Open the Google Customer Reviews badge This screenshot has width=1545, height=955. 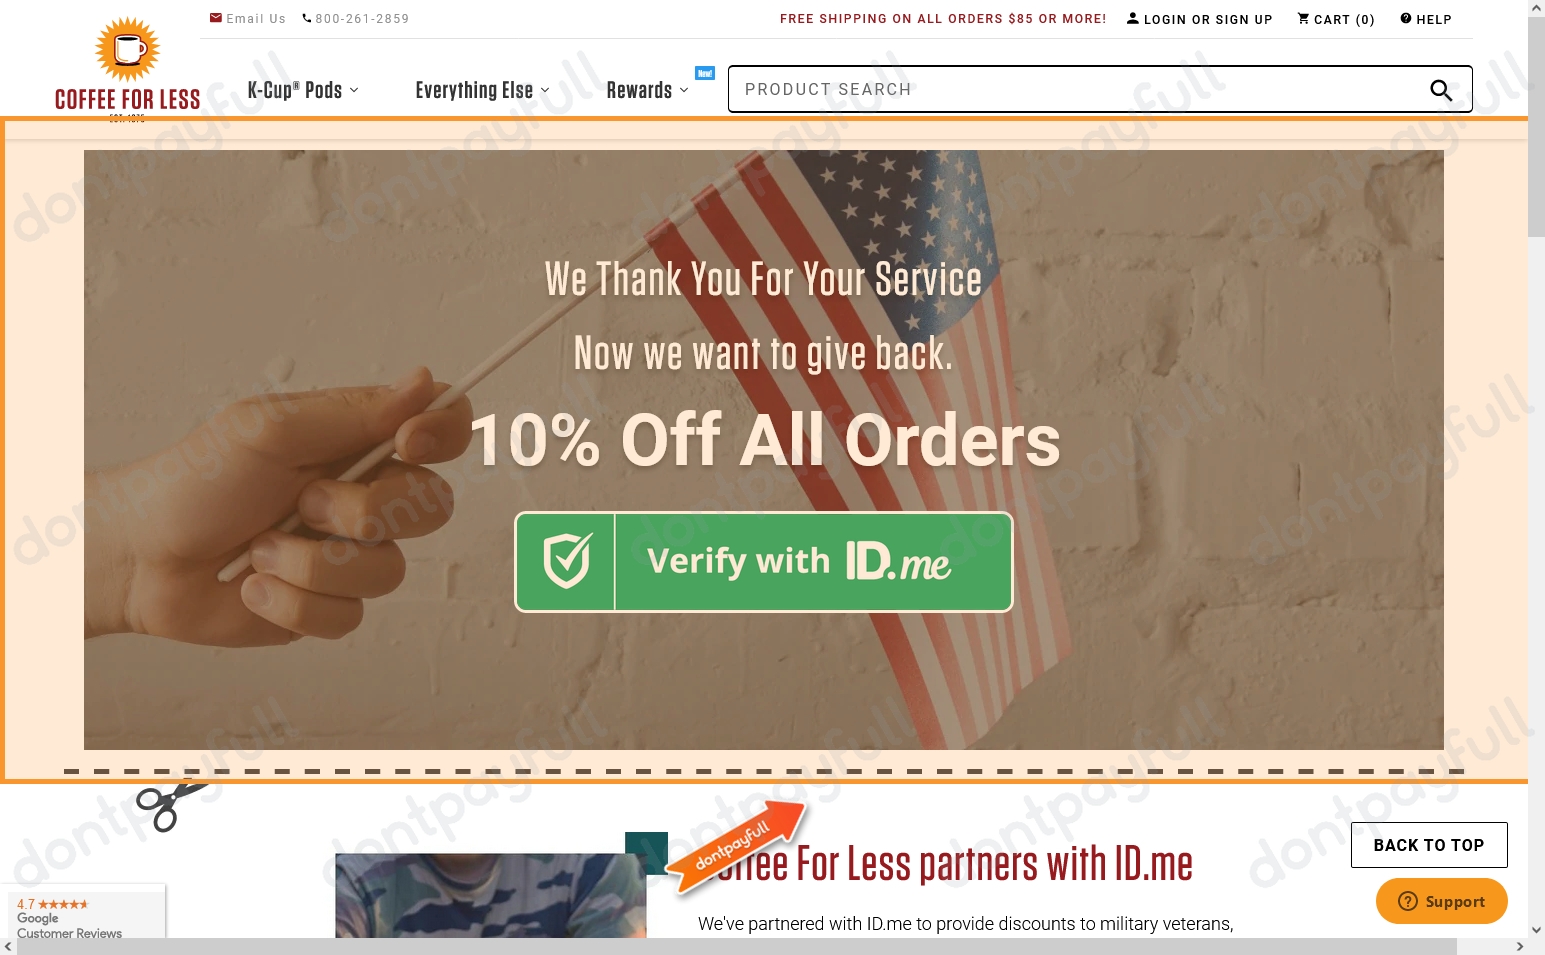tap(84, 913)
